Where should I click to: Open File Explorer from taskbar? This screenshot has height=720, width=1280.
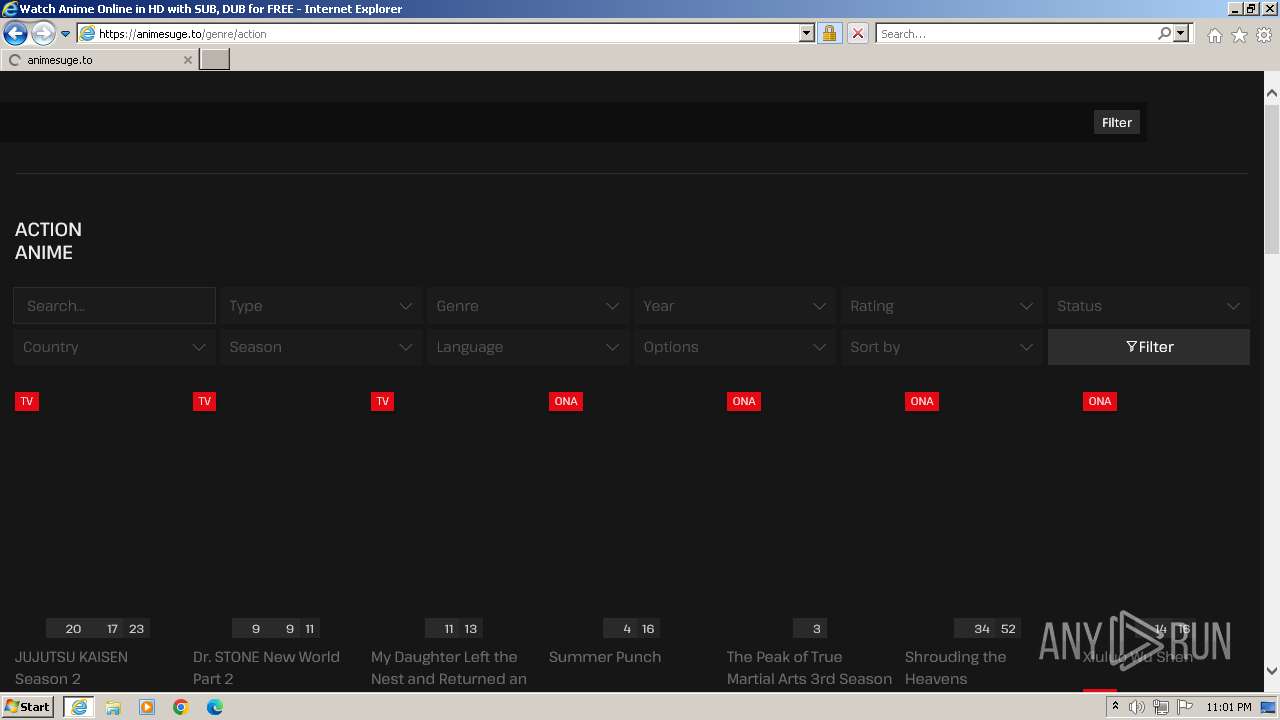[x=113, y=707]
